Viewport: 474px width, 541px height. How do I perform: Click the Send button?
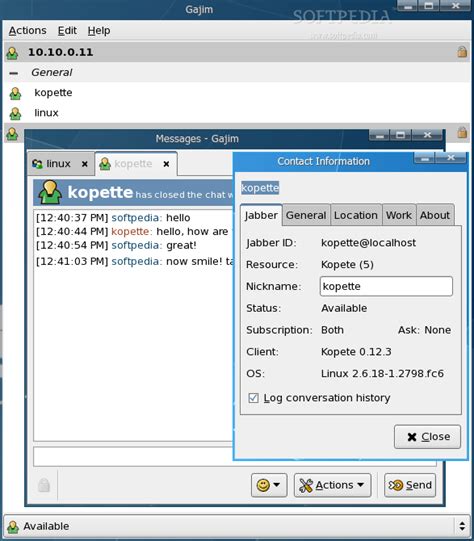click(410, 485)
